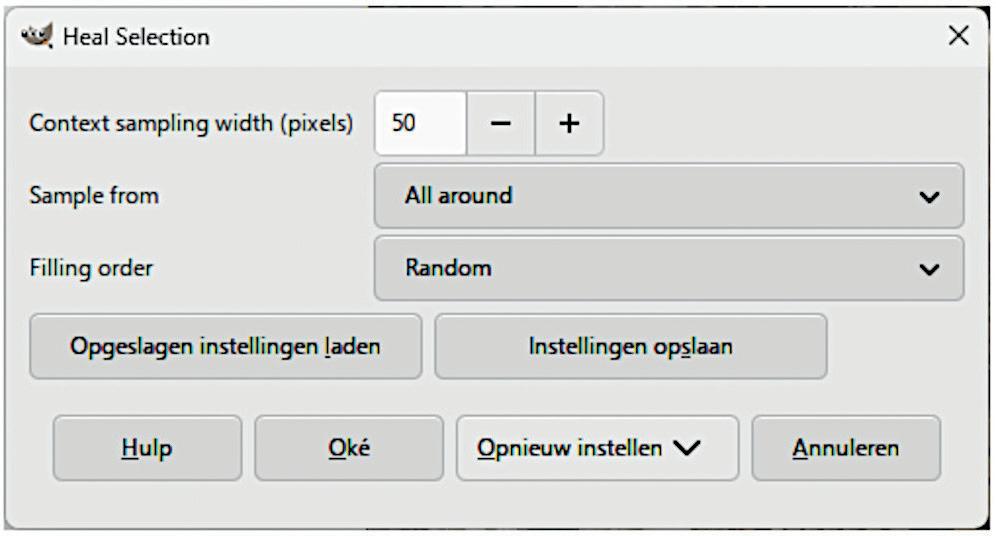Screen dimensions: 996x536
Task: Click the Heal Selection title bar text
Action: point(136,37)
